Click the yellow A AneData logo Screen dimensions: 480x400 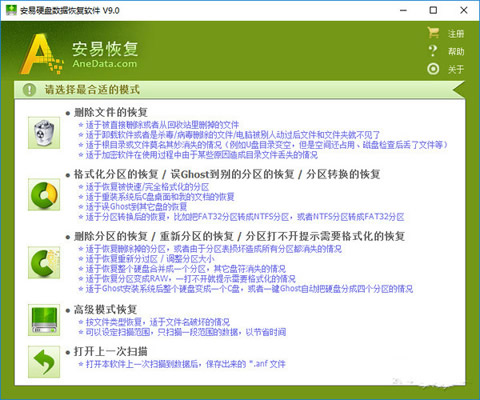(x=41, y=53)
